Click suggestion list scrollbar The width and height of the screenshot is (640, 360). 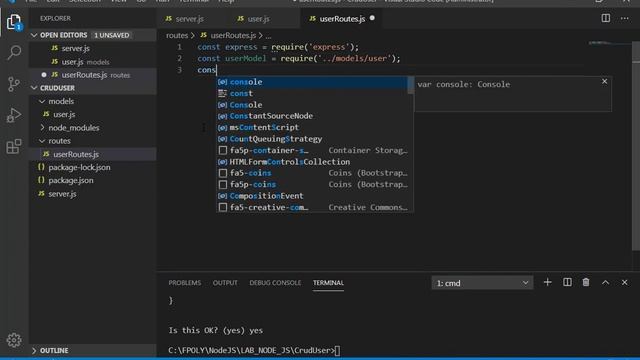[411, 85]
